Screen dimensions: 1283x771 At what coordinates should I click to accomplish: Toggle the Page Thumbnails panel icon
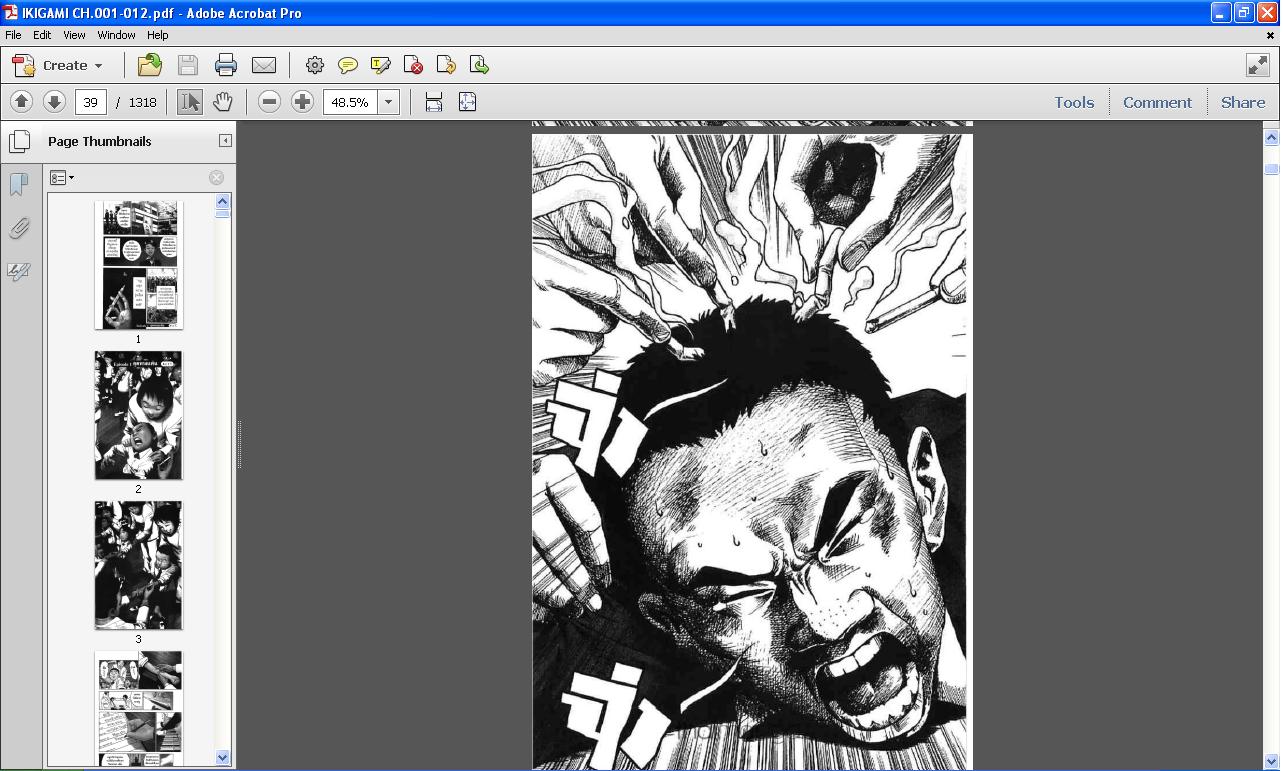[x=19, y=141]
